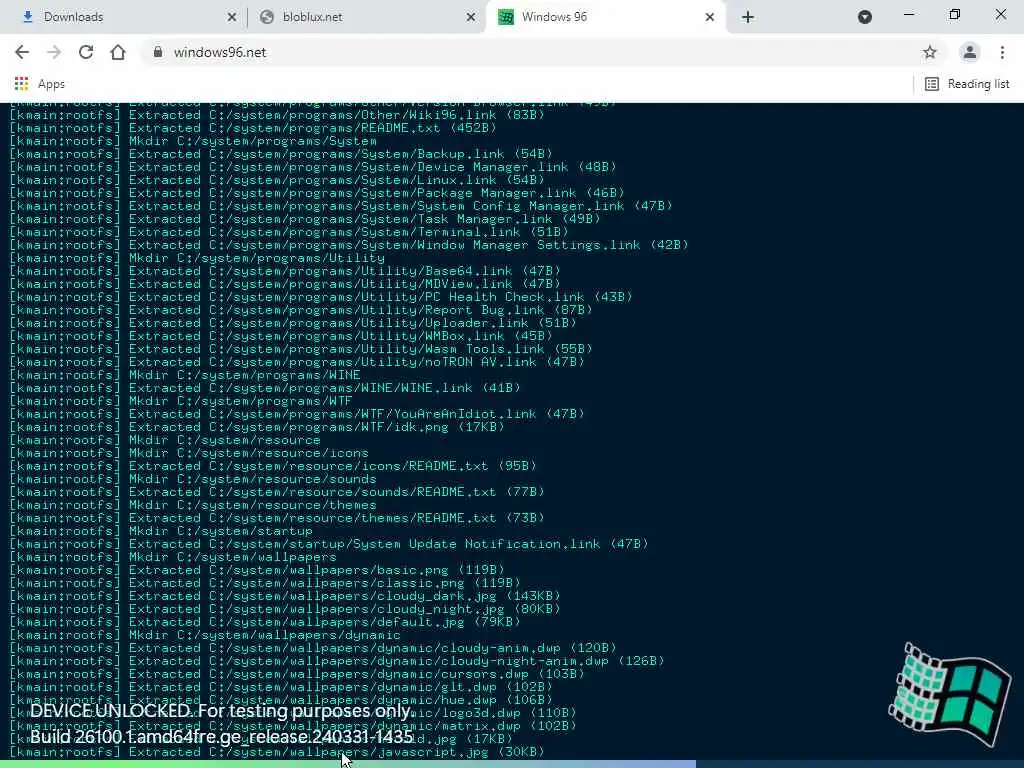Click the Windows 96 flag logo
Viewport: 1024px width, 768px height.
[x=950, y=694]
